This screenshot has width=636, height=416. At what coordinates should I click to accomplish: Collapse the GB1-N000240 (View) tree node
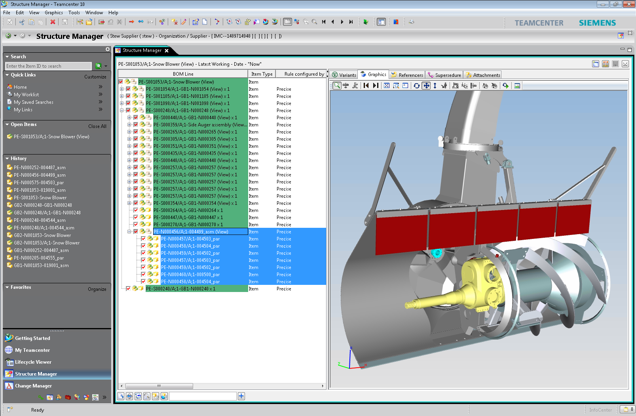tap(122, 110)
